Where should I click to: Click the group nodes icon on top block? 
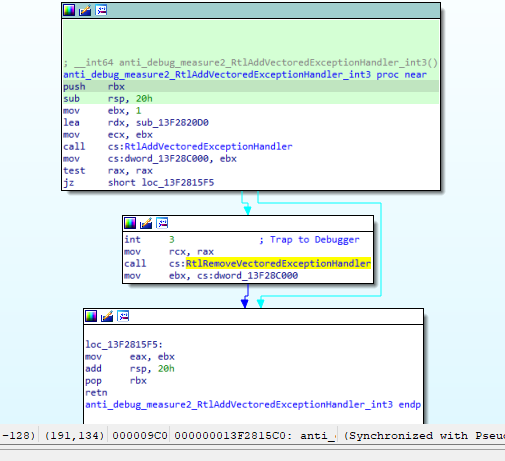101,10
